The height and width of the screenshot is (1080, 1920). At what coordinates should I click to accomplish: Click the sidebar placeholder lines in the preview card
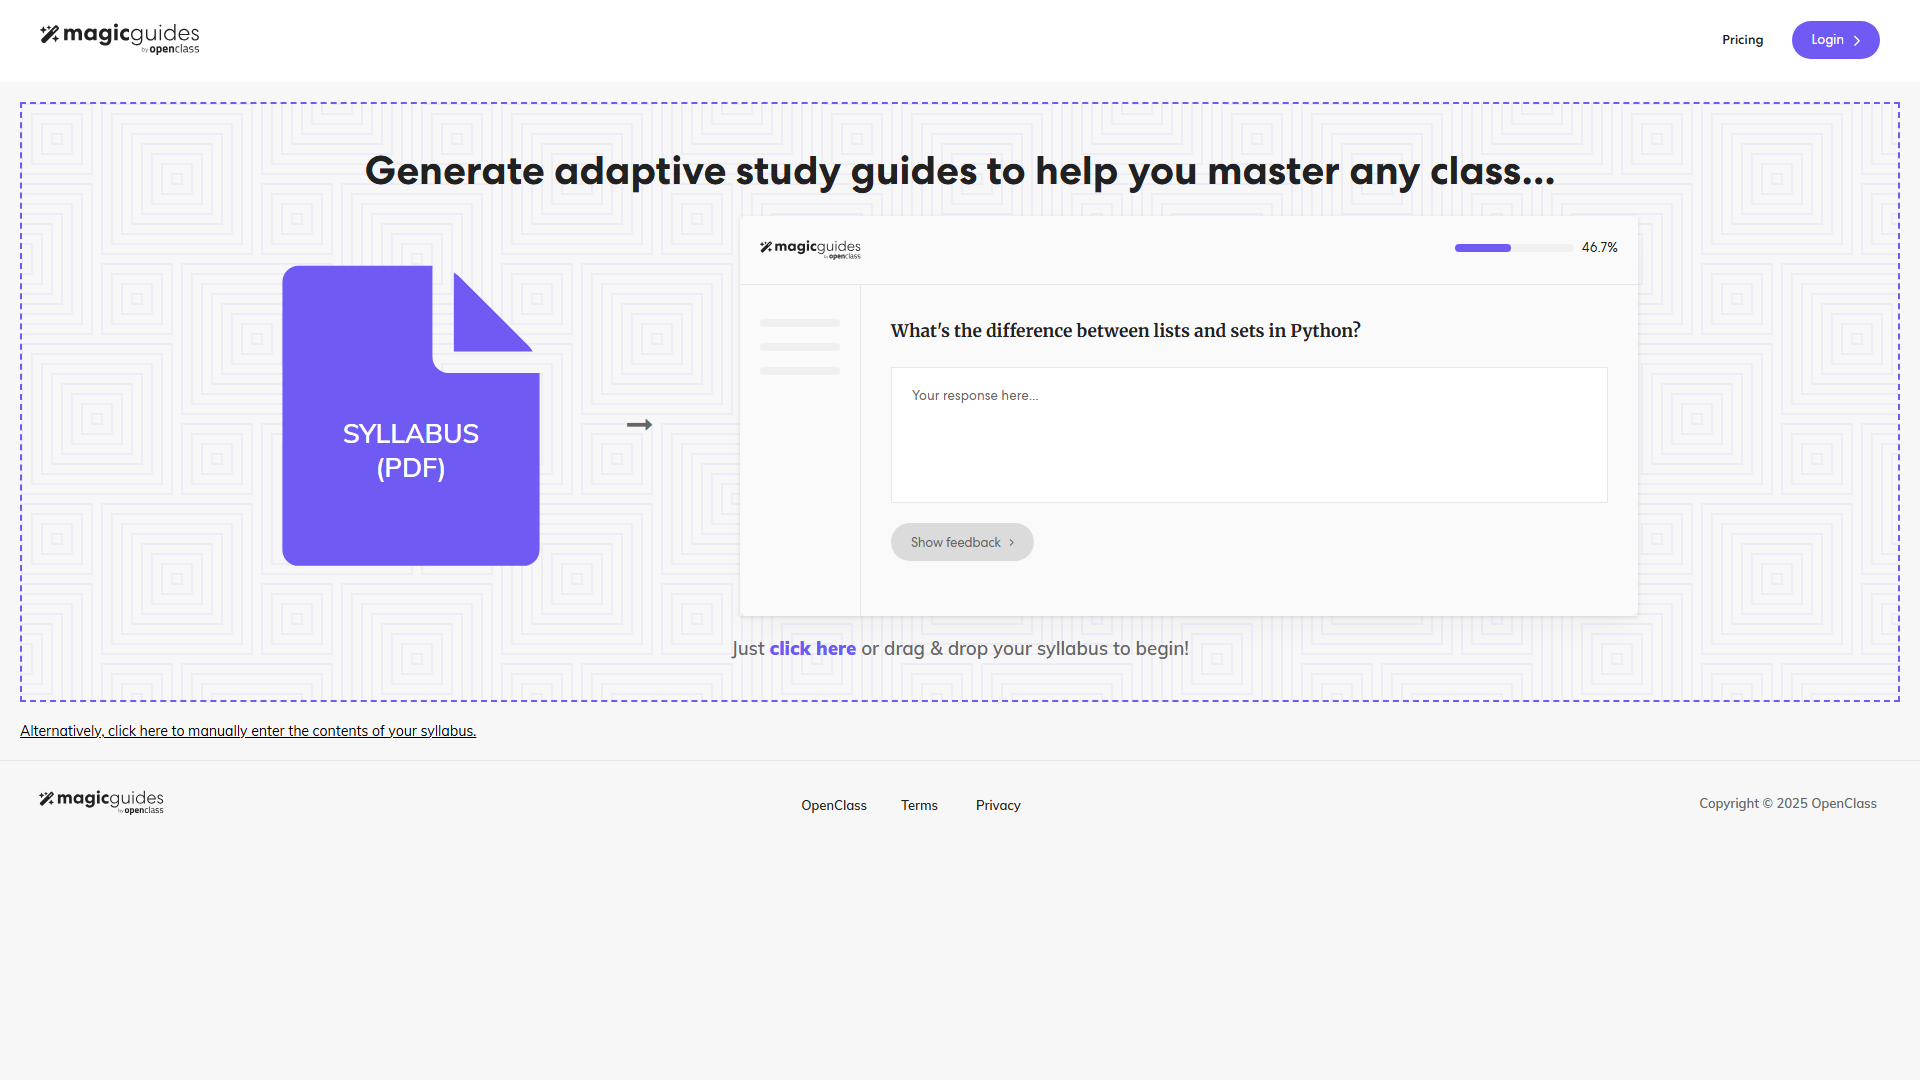pos(799,345)
